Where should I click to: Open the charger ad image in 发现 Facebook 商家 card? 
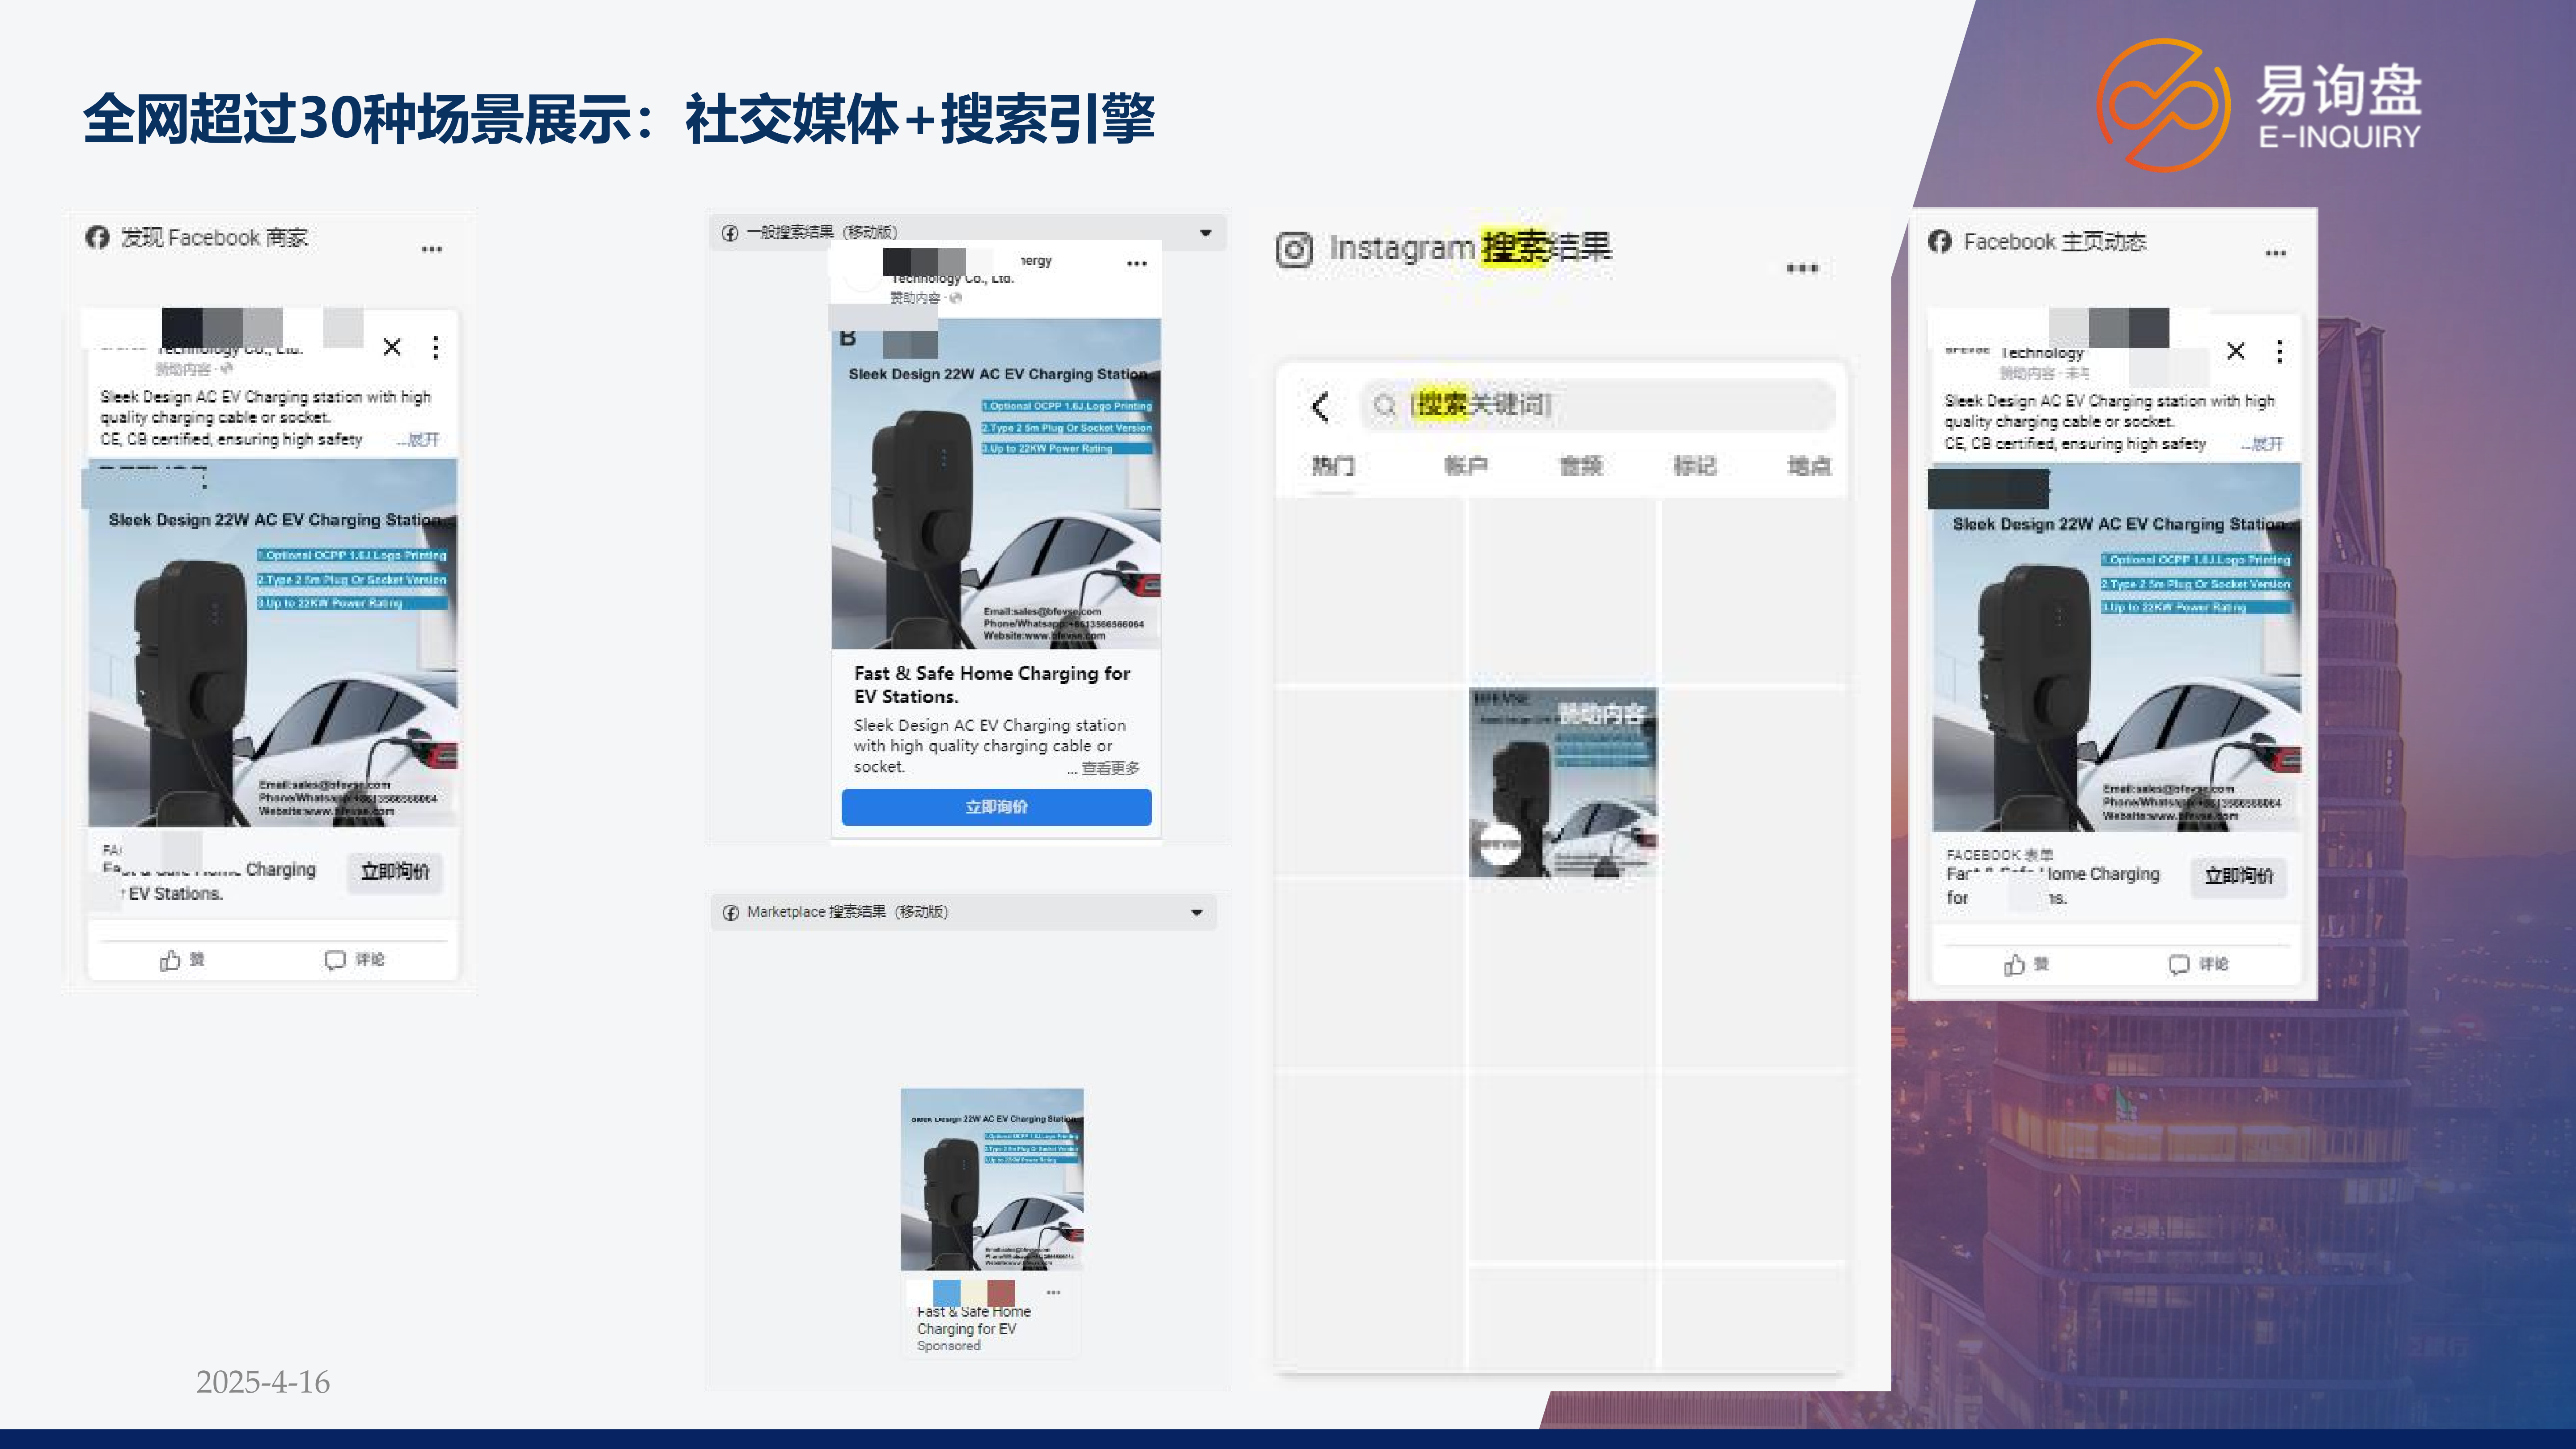coord(272,643)
